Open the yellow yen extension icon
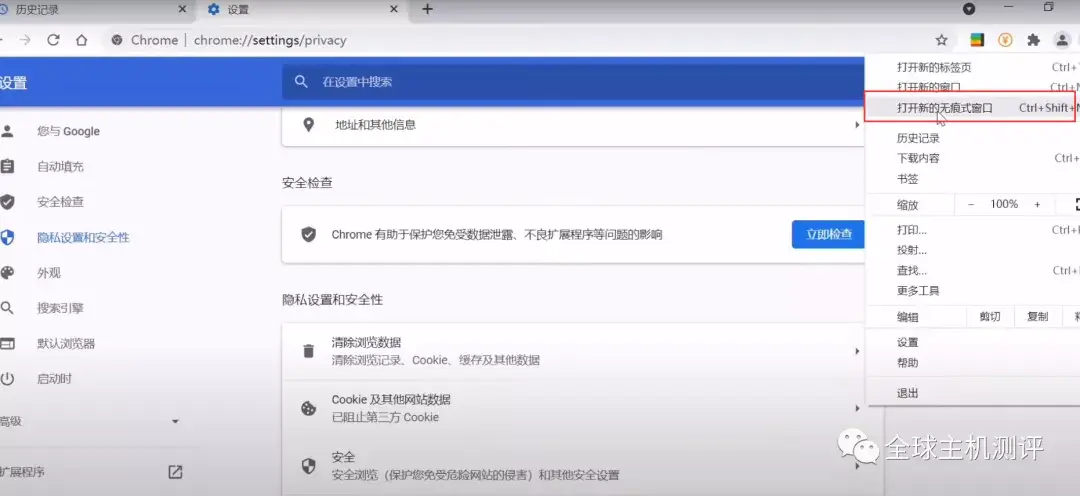Viewport: 1080px width, 496px height. pyautogui.click(x=1005, y=40)
